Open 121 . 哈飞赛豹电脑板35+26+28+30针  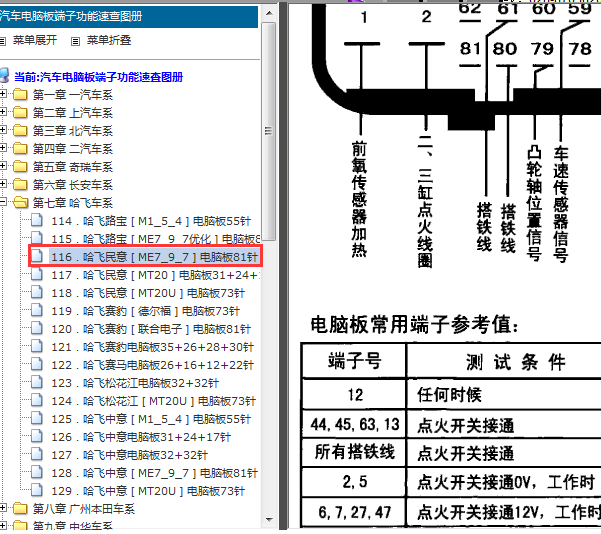pos(153,347)
